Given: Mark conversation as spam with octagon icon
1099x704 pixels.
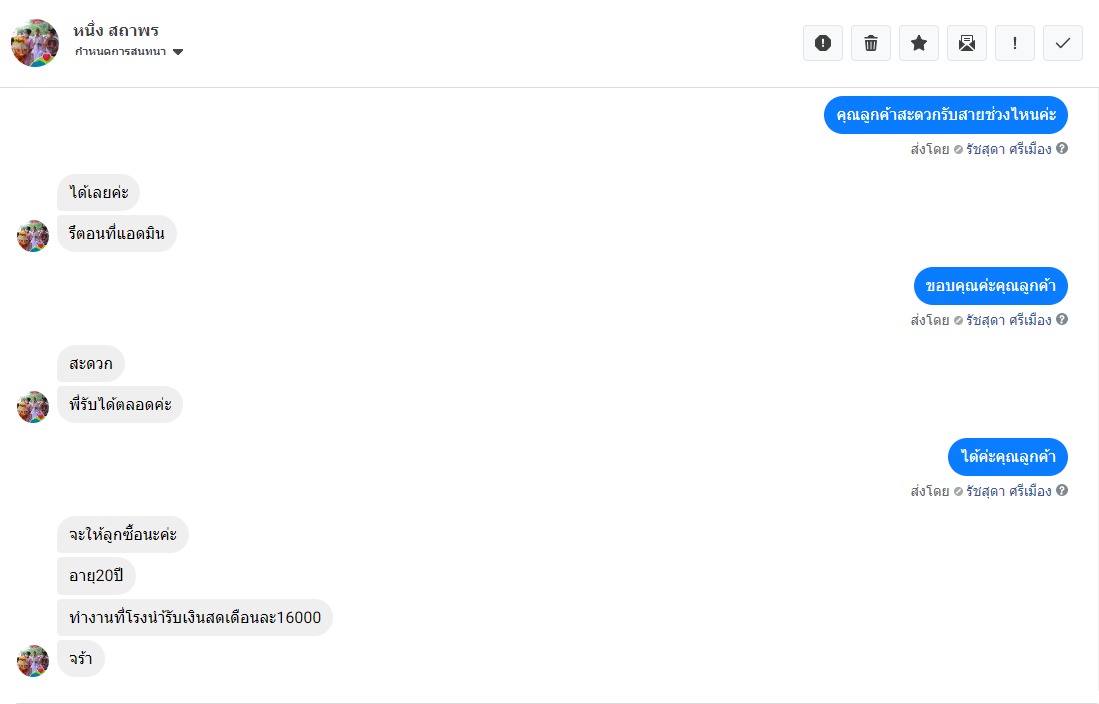Looking at the screenshot, I should tap(823, 43).
